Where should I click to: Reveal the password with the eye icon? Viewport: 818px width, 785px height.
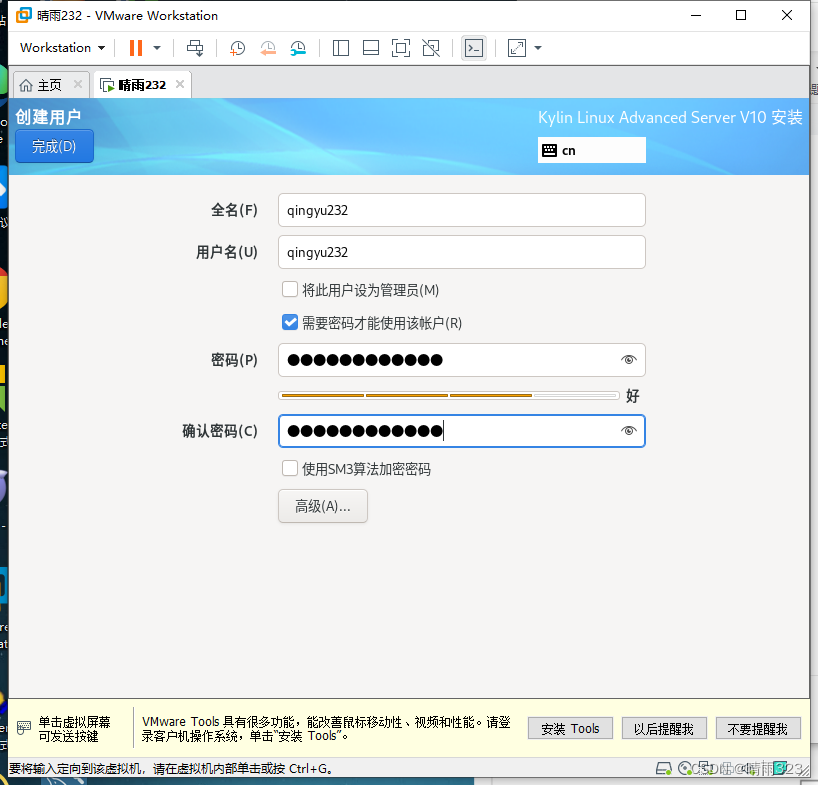click(x=629, y=360)
